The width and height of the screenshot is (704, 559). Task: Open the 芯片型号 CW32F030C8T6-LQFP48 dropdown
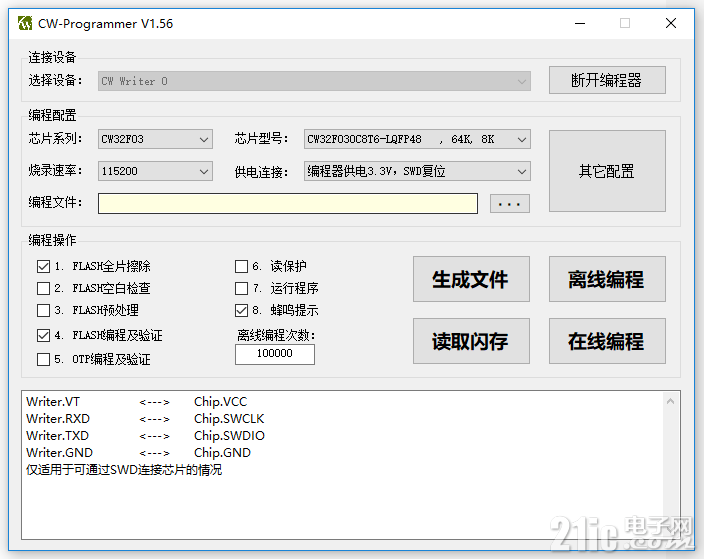tap(417, 139)
